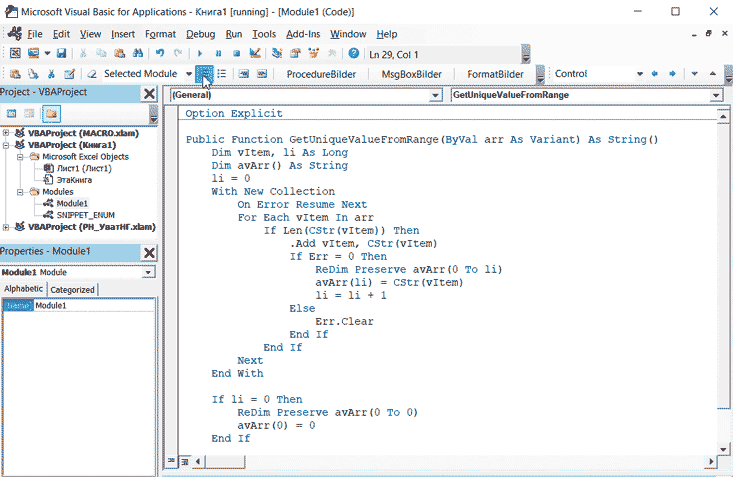
Task: Click the scissors icon in the add-in toolbar
Action: 51,74
